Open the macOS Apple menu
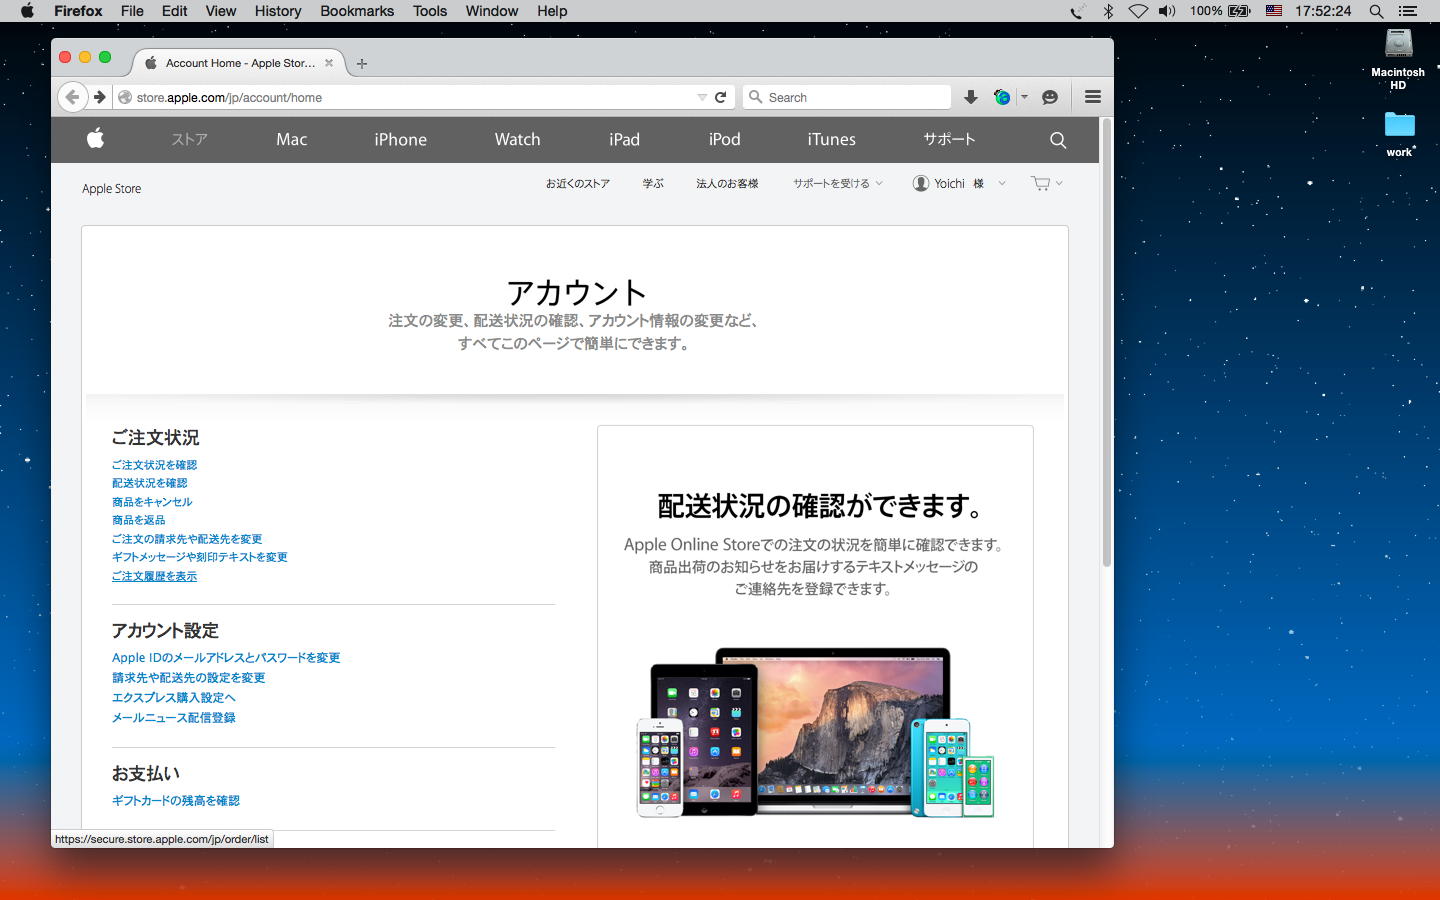Viewport: 1440px width, 900px height. pyautogui.click(x=27, y=11)
